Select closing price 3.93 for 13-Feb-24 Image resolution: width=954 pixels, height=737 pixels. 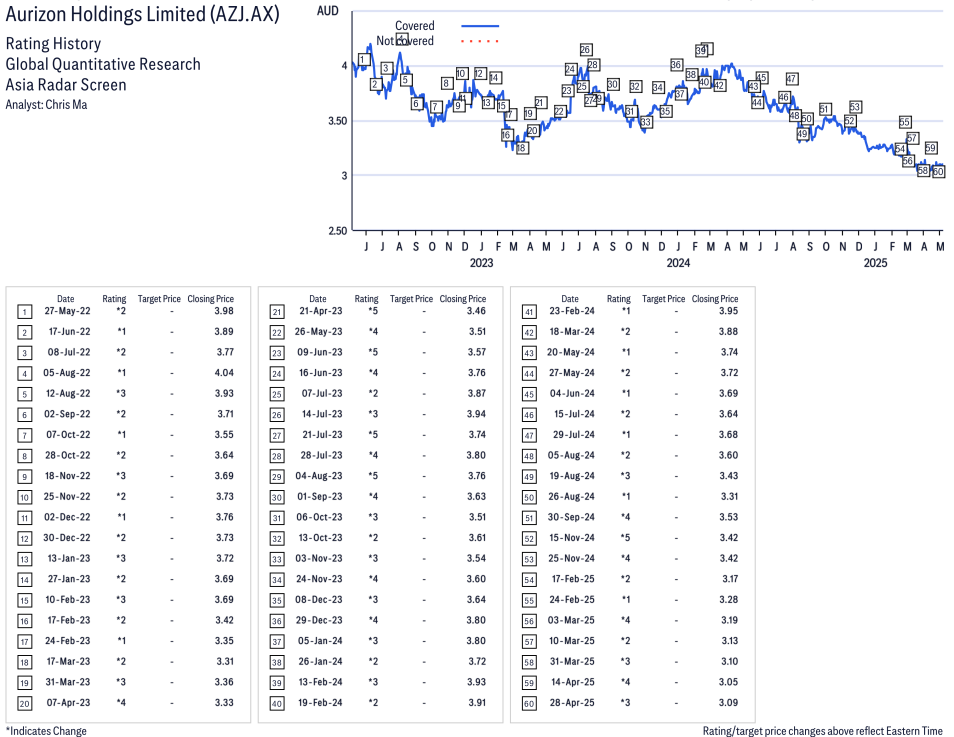coord(476,682)
